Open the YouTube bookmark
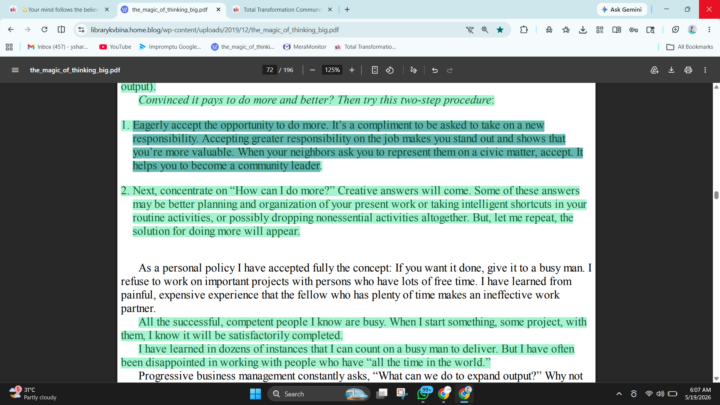Image resolution: width=720 pixels, height=405 pixels. pos(115,47)
